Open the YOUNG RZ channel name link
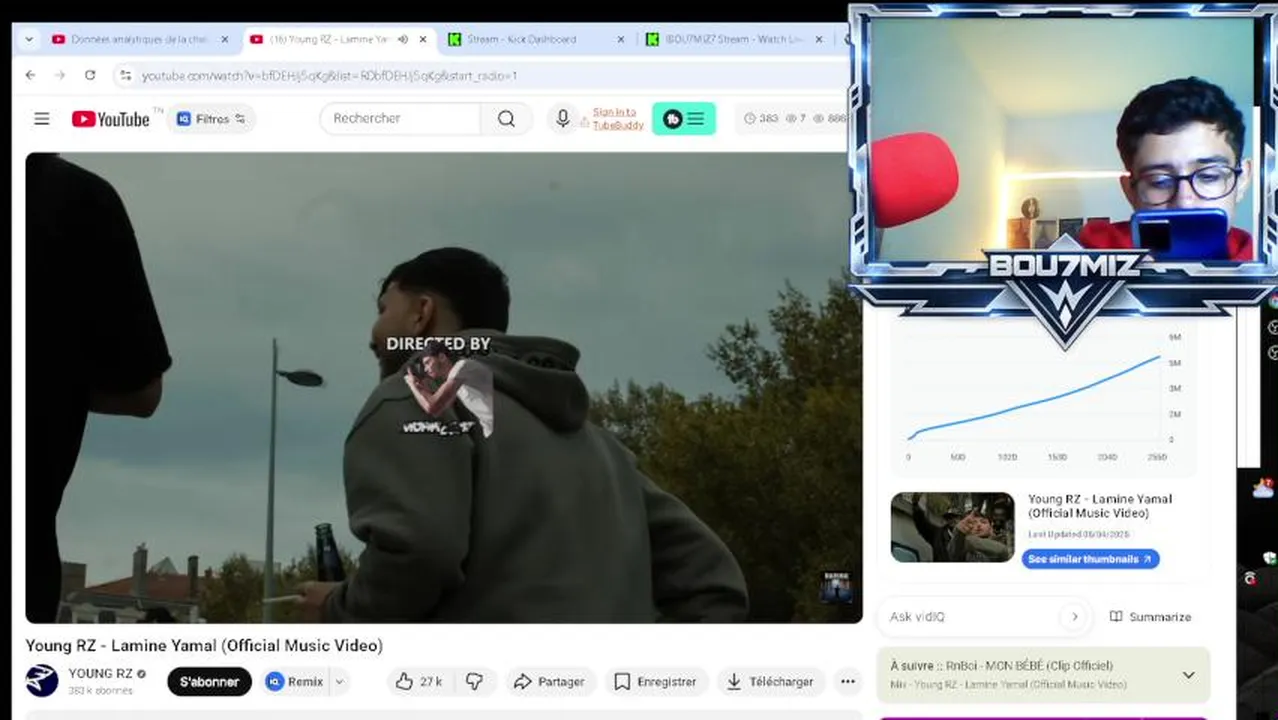This screenshot has height=720, width=1278. point(100,674)
